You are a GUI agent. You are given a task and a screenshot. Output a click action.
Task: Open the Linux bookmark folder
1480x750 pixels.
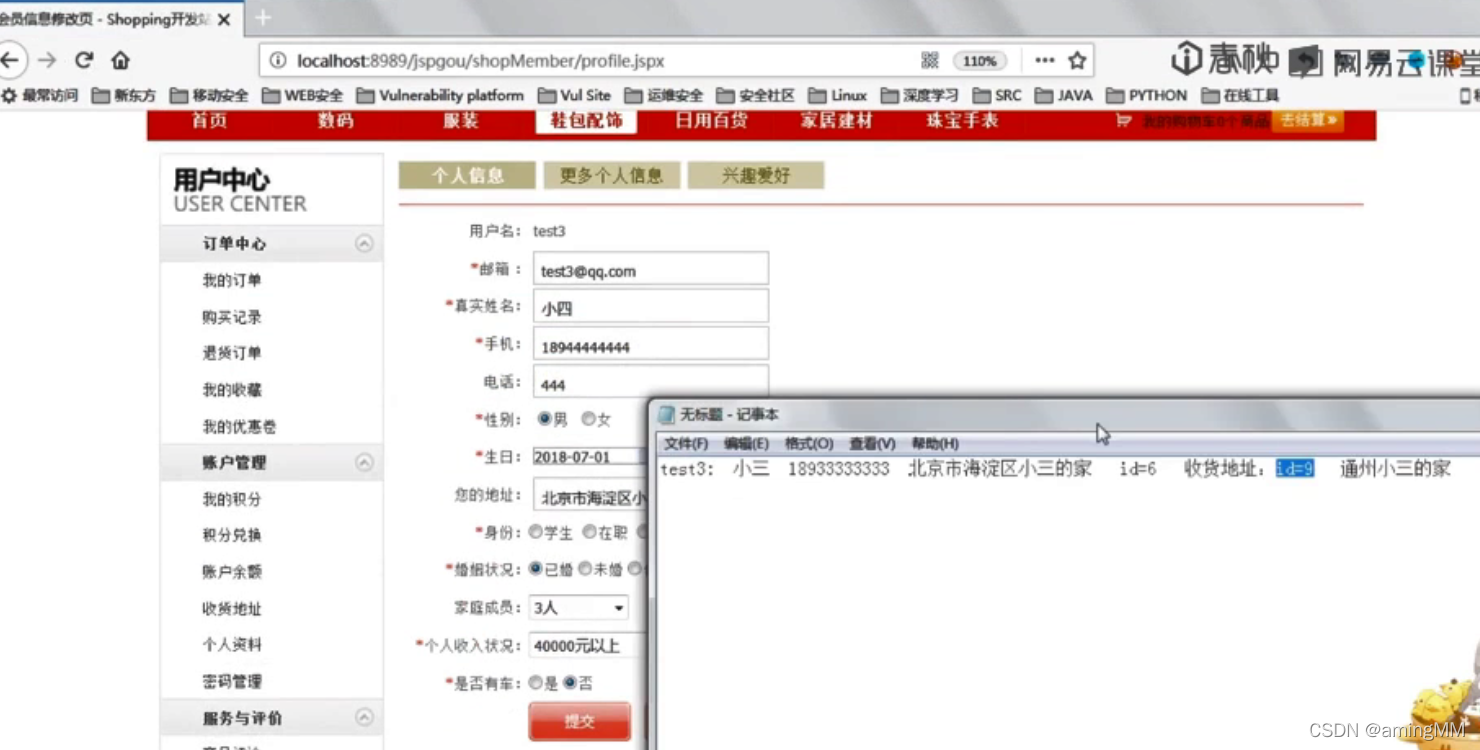pos(837,96)
